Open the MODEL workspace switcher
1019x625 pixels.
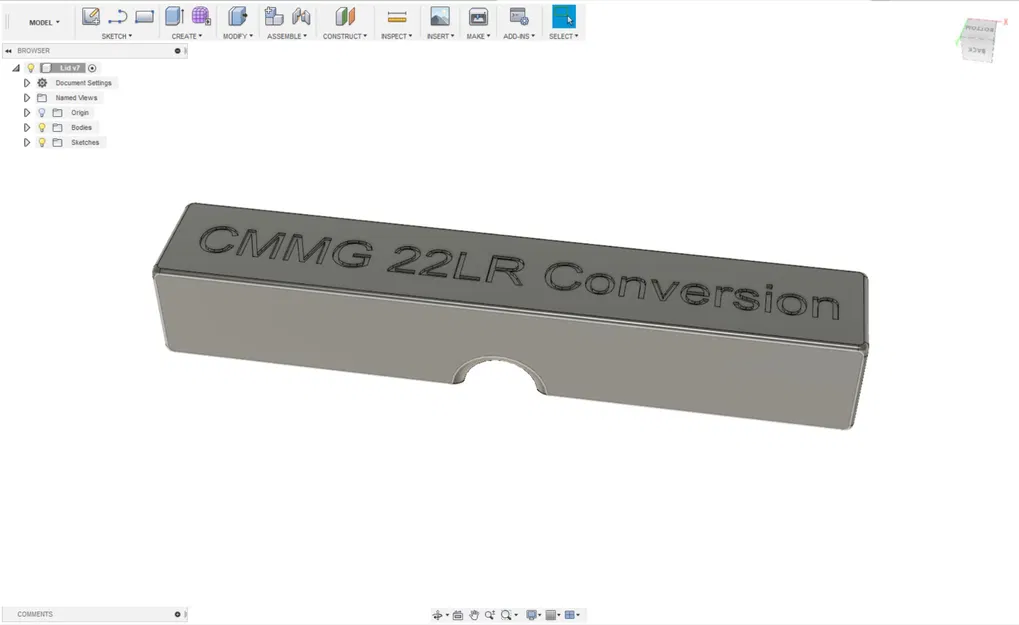coord(42,21)
